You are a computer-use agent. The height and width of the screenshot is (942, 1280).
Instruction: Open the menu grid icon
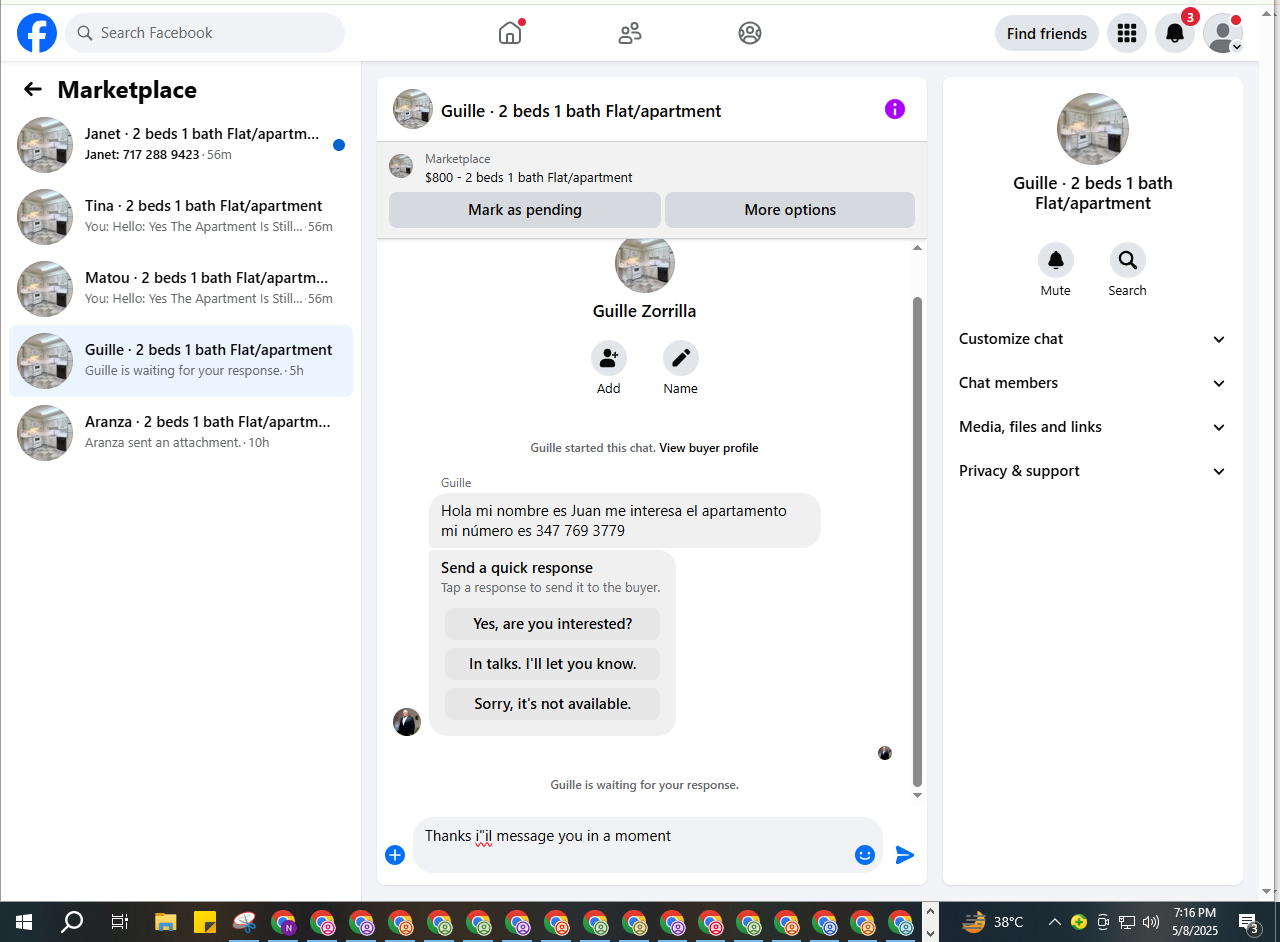(1127, 33)
